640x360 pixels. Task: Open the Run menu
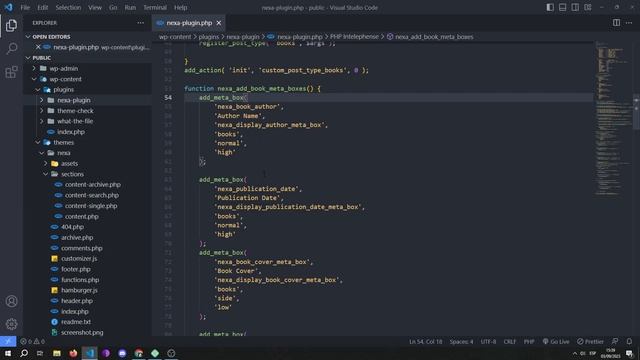point(130,7)
